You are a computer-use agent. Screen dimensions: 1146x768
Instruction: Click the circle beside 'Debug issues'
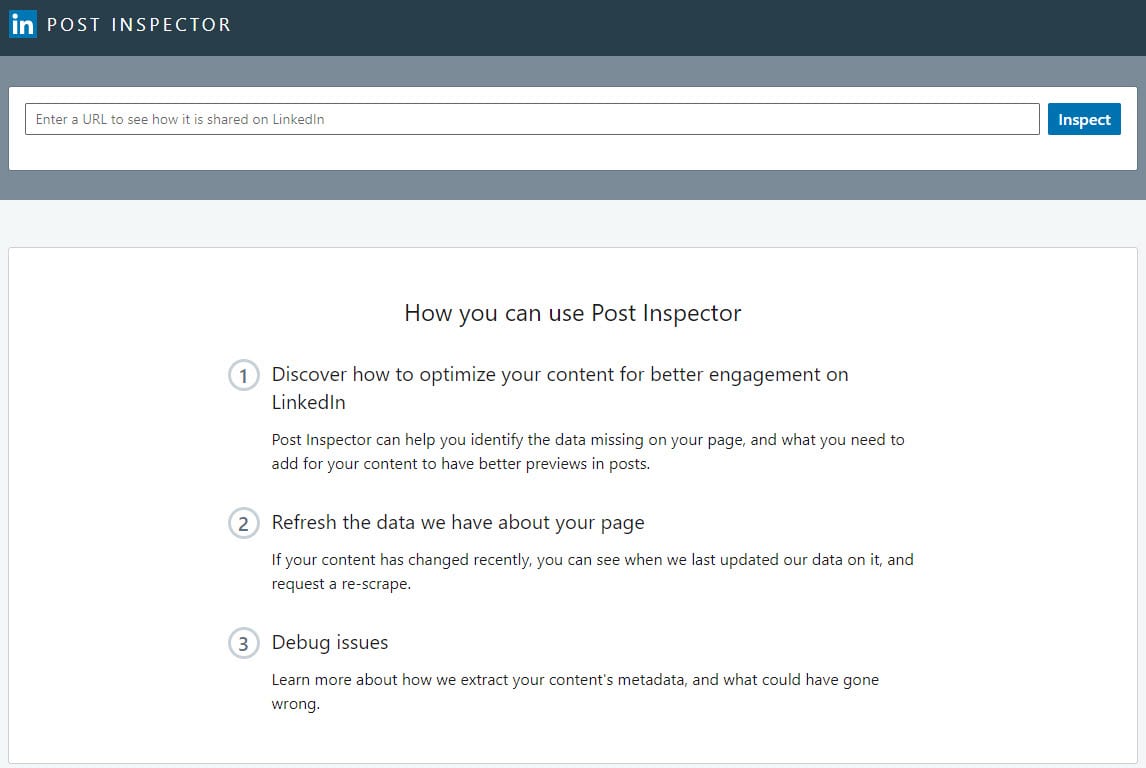coord(243,643)
